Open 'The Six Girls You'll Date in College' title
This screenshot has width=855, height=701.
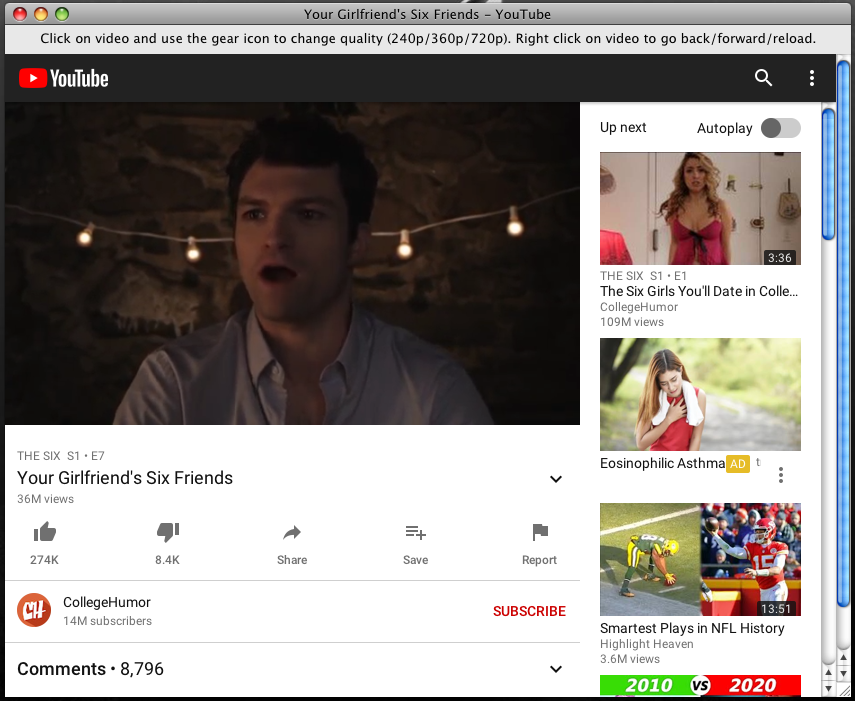699,291
